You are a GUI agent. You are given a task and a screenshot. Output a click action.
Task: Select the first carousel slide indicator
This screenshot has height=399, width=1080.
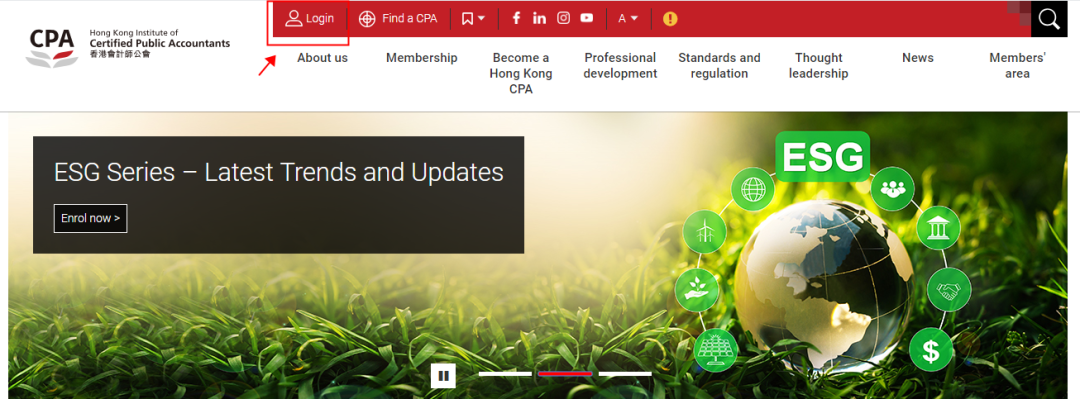pyautogui.click(x=505, y=374)
